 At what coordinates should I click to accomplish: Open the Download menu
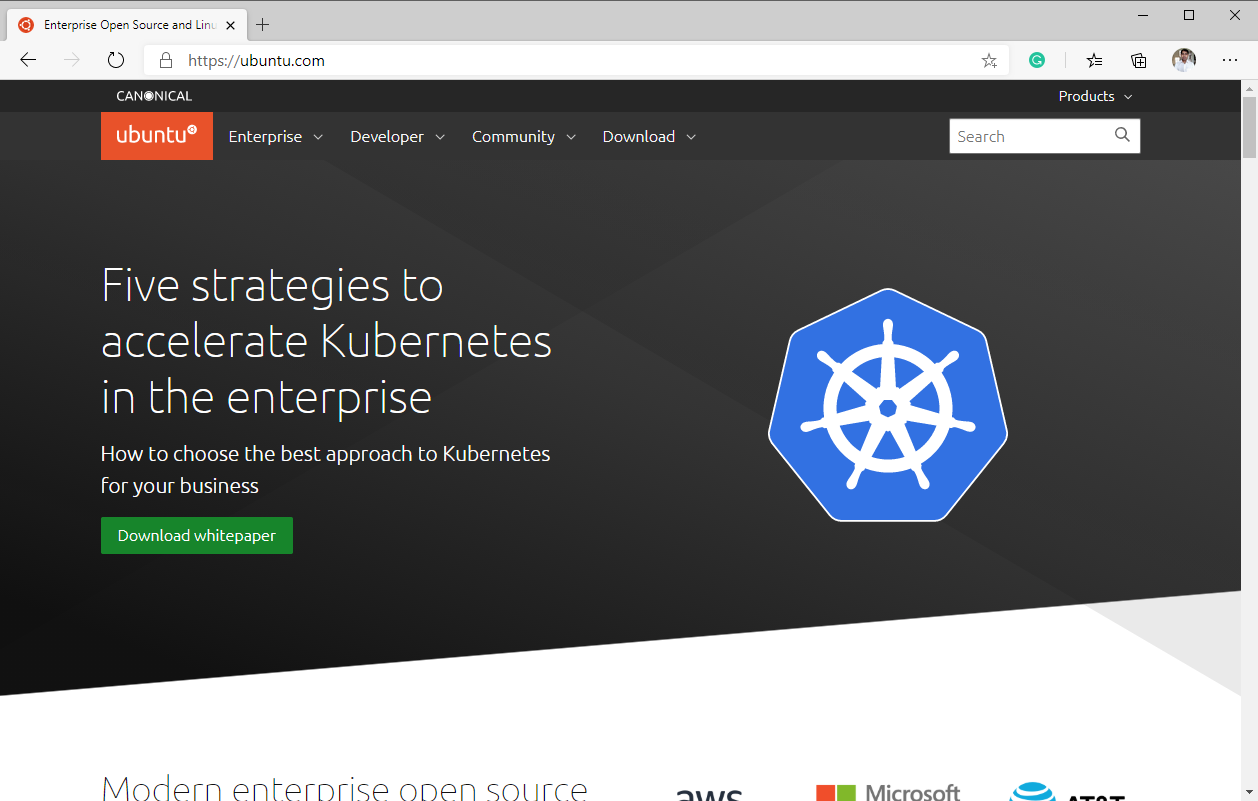(649, 137)
